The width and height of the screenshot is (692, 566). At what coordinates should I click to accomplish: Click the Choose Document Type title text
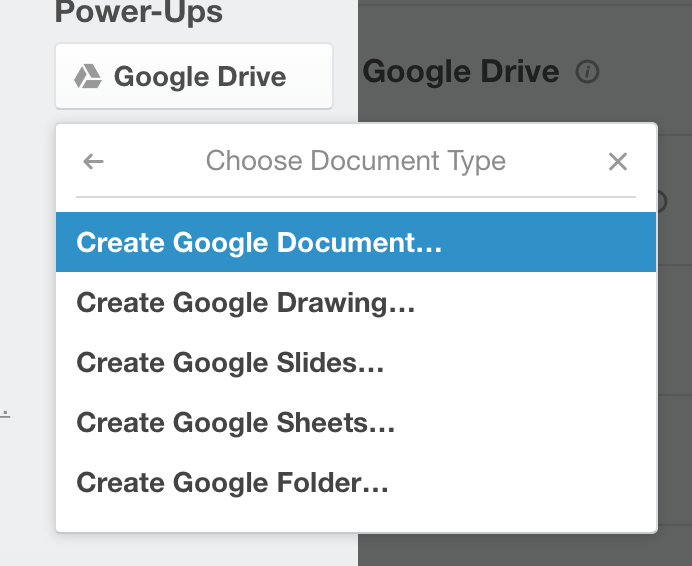pyautogui.click(x=356, y=161)
